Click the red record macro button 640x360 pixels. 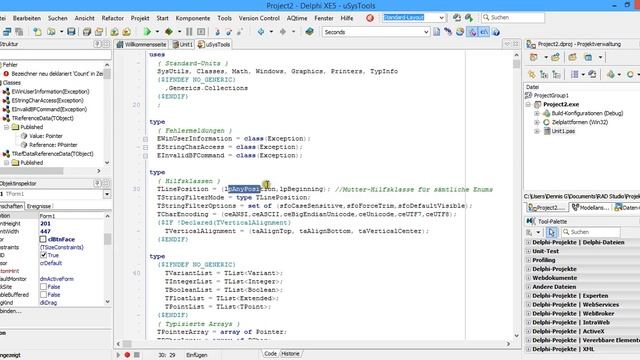(x=127, y=355)
